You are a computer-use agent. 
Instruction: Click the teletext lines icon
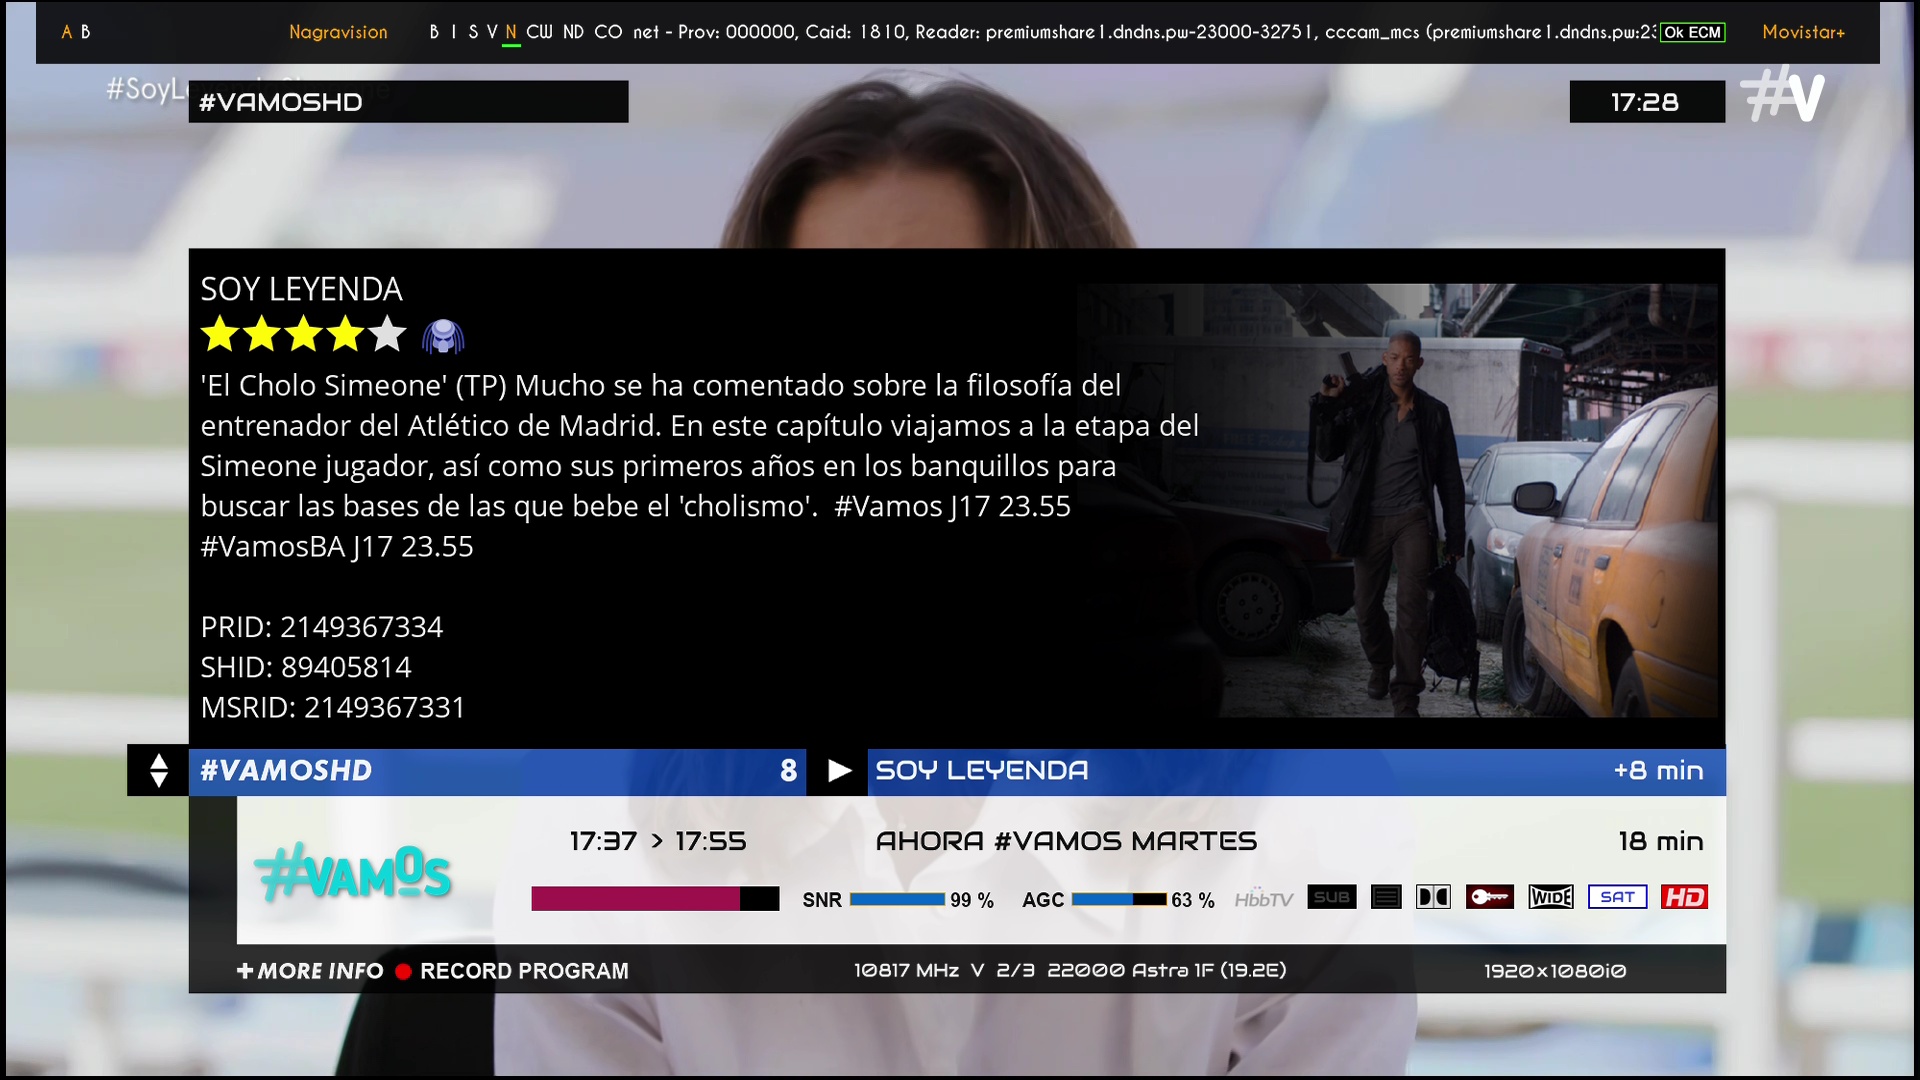(1386, 897)
